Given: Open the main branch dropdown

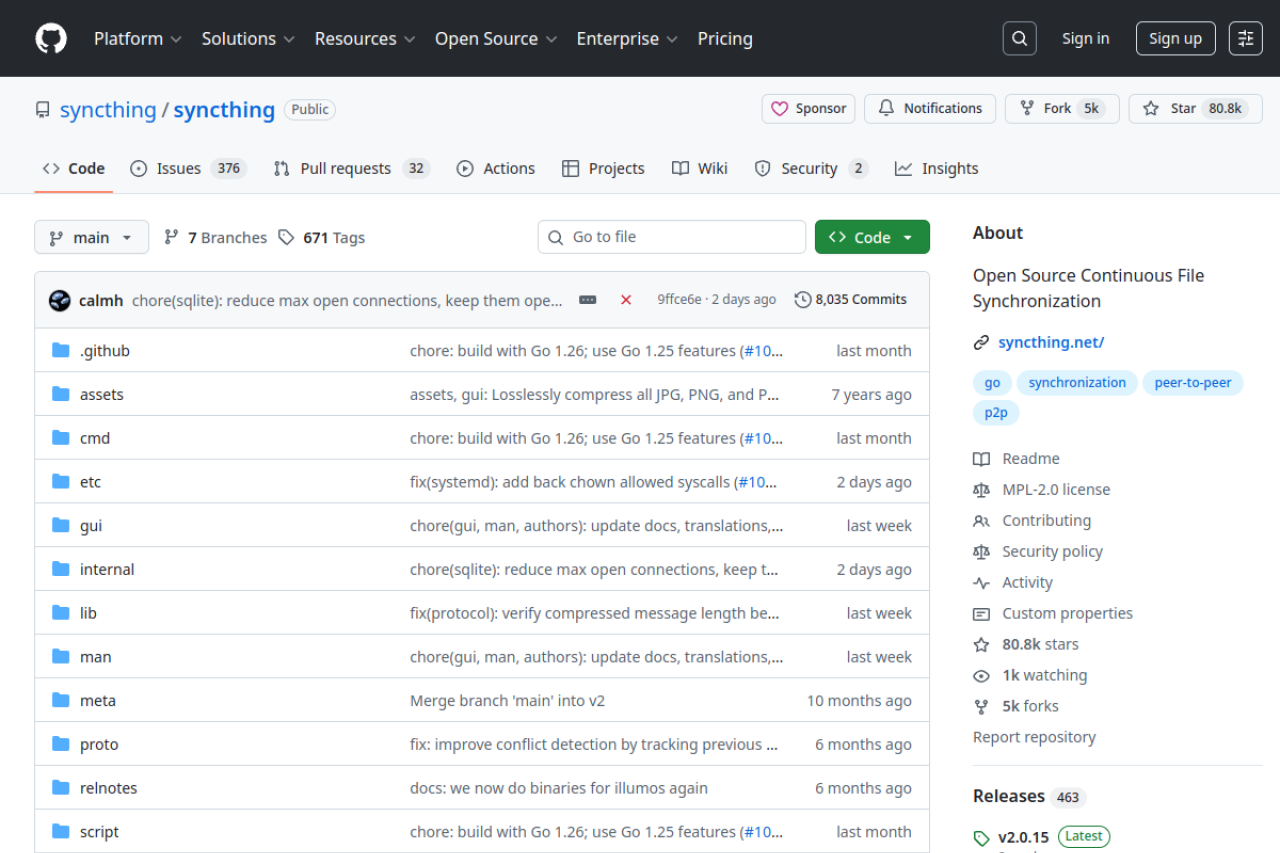Looking at the screenshot, I should click(x=91, y=237).
